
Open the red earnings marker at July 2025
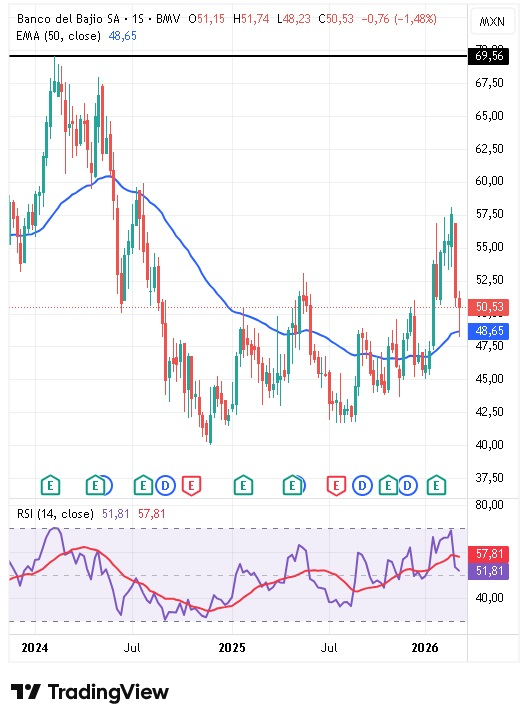336,486
